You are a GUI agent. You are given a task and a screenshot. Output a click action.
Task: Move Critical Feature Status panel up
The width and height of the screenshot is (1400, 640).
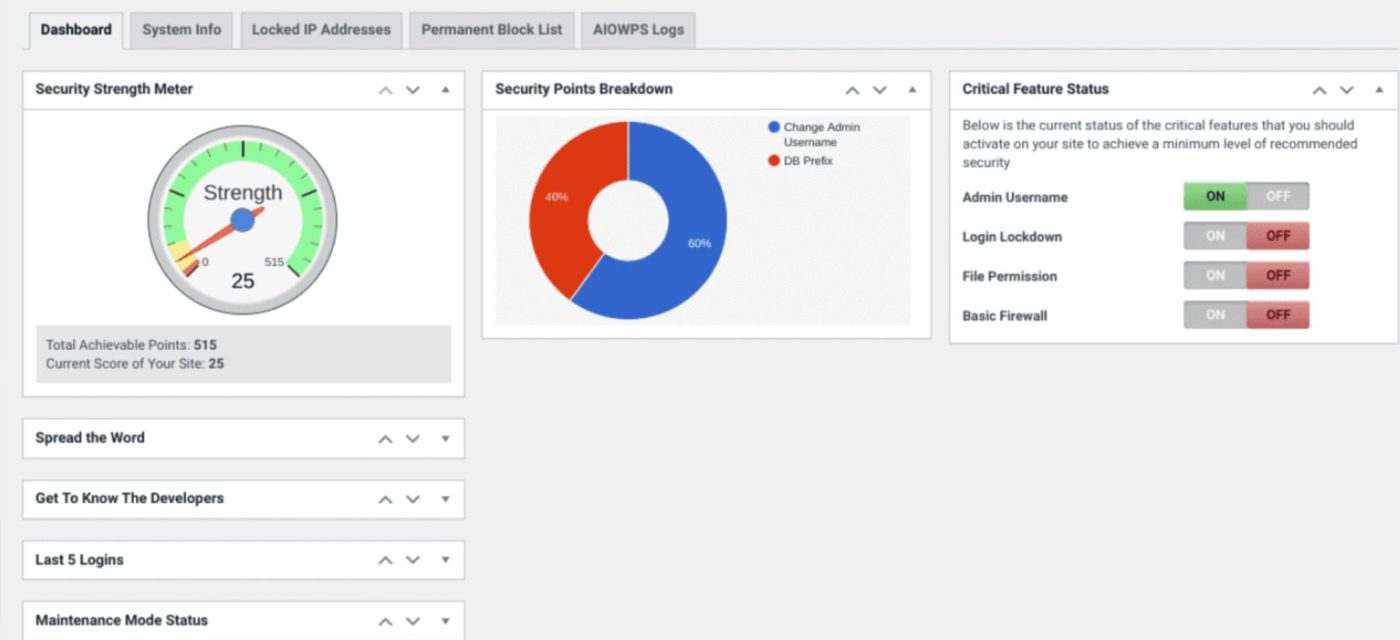click(1319, 90)
